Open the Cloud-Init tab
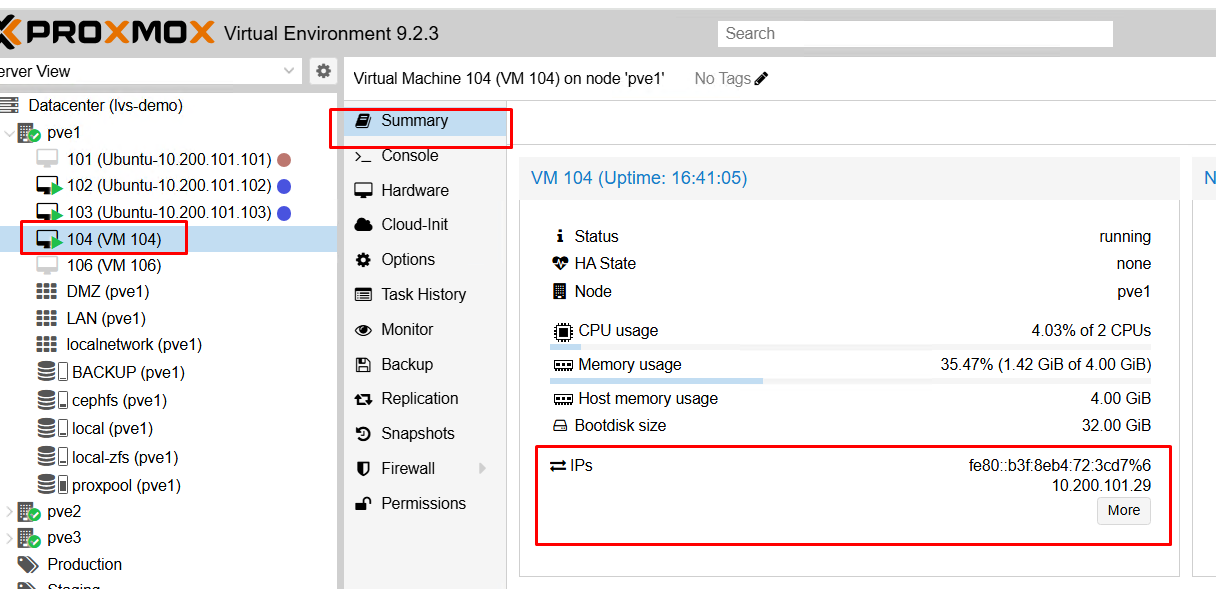 pyautogui.click(x=425, y=224)
